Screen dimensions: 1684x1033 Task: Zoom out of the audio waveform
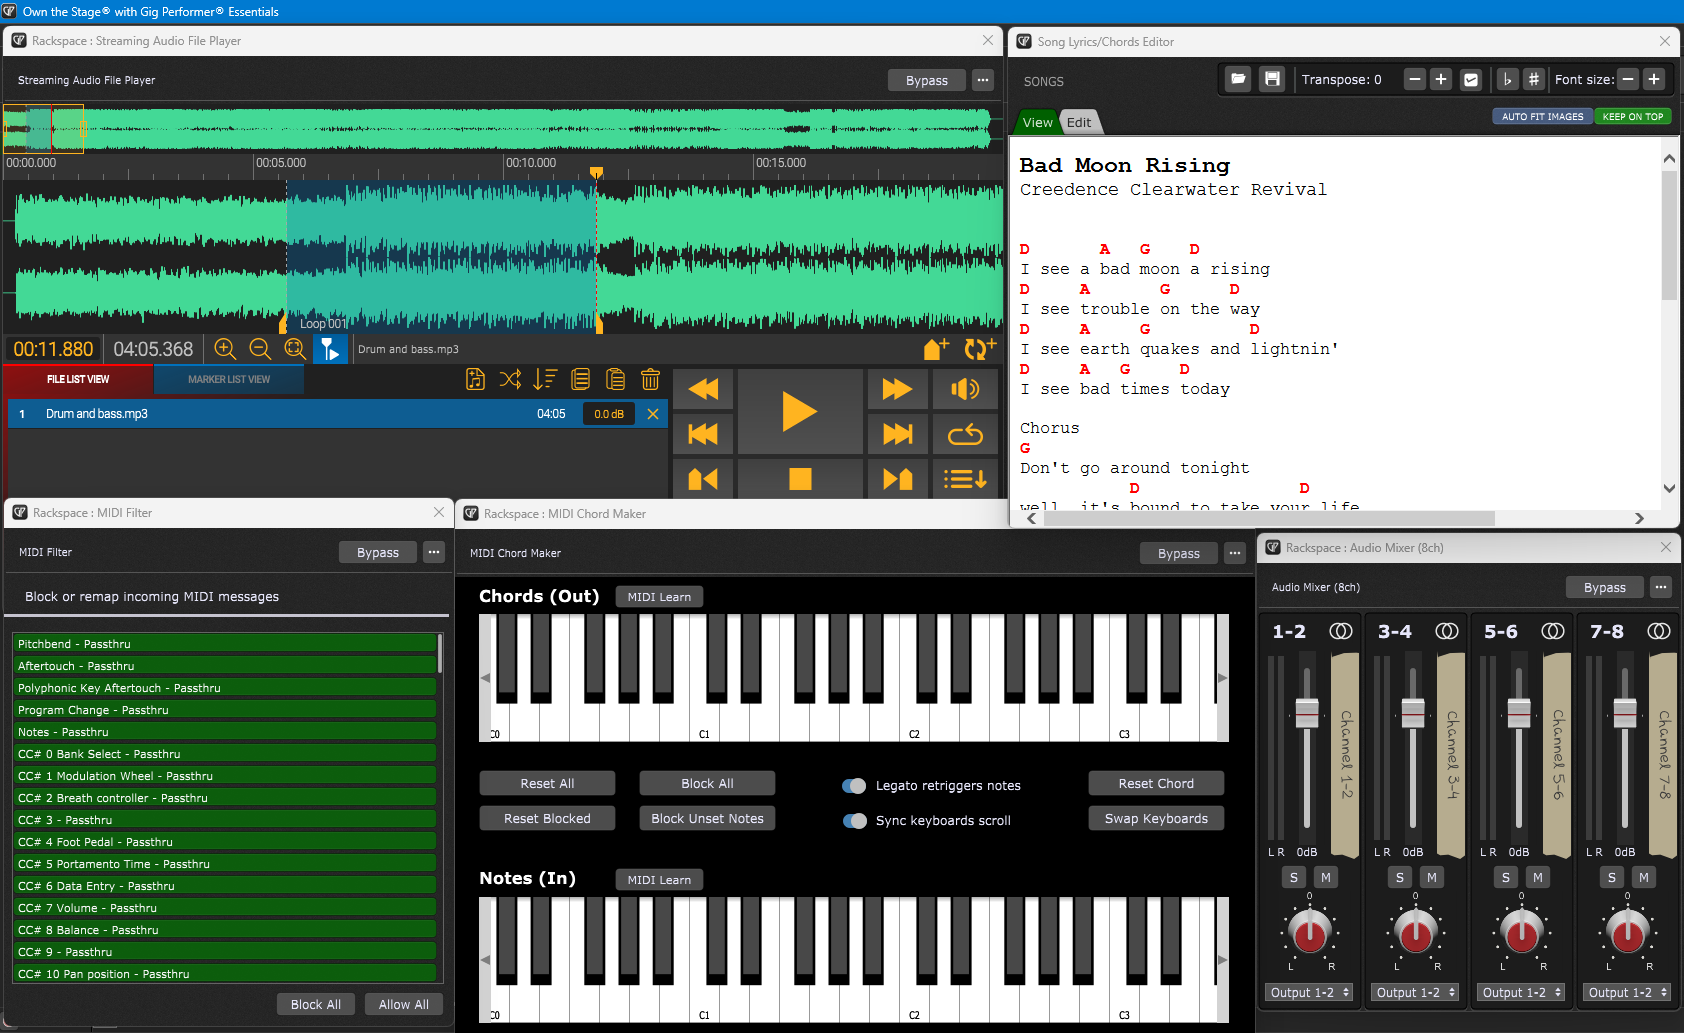(x=260, y=348)
